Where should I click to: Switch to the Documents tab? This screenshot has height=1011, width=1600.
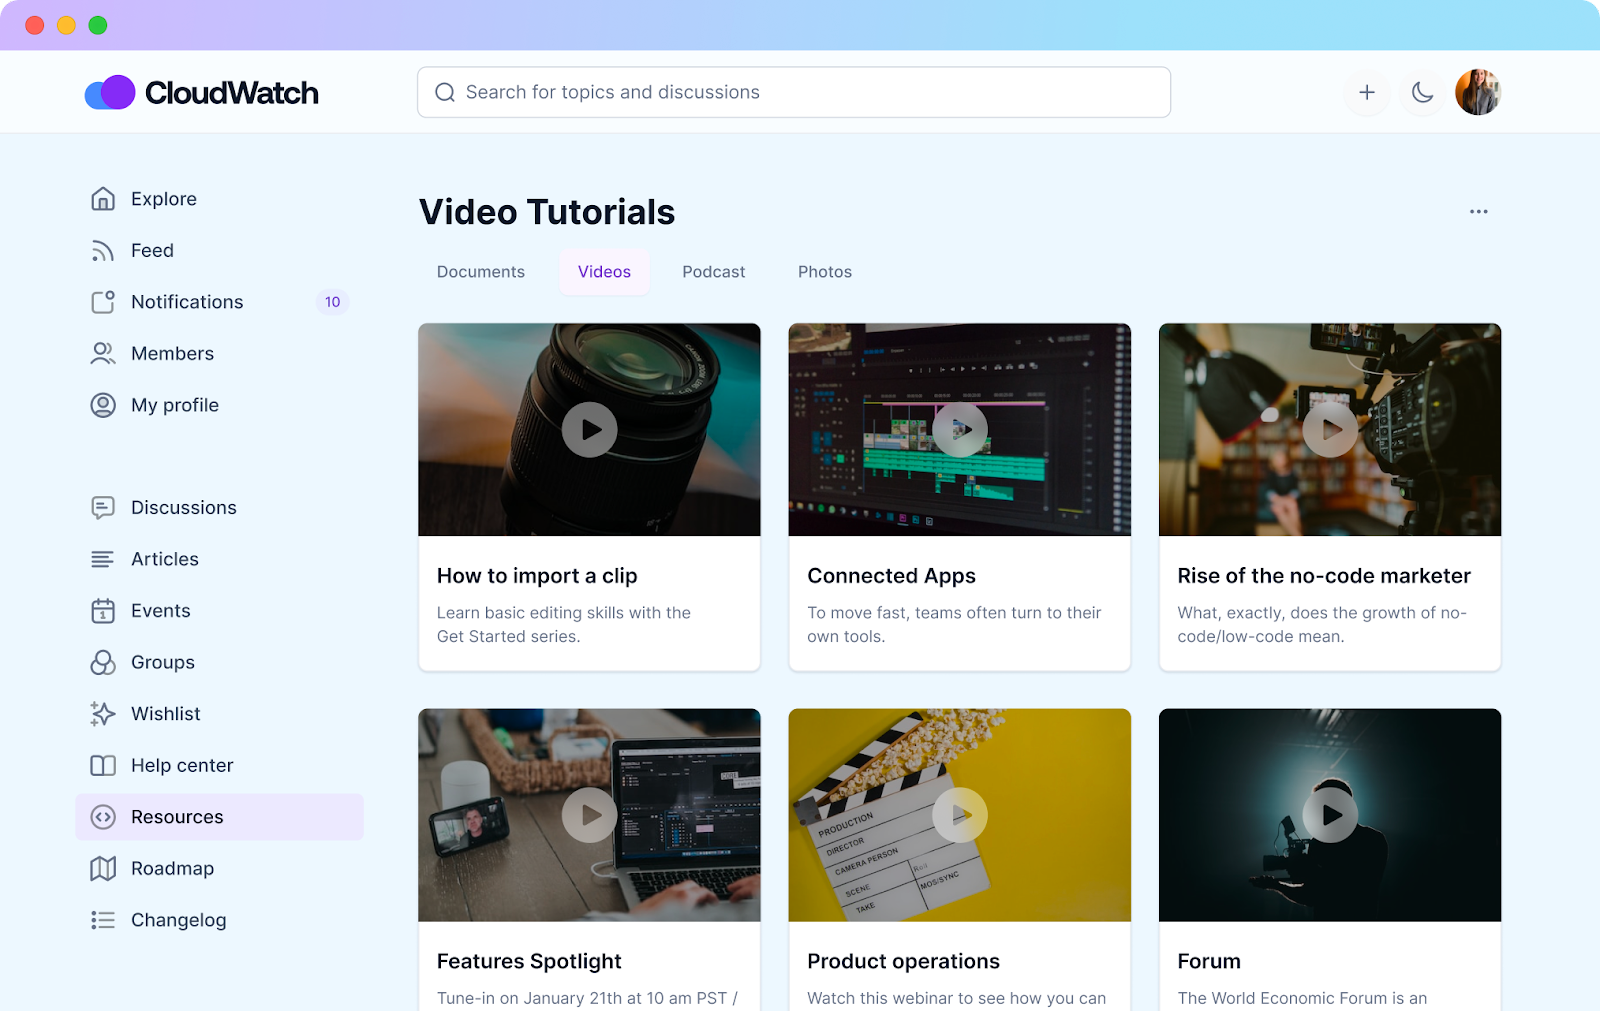click(480, 271)
